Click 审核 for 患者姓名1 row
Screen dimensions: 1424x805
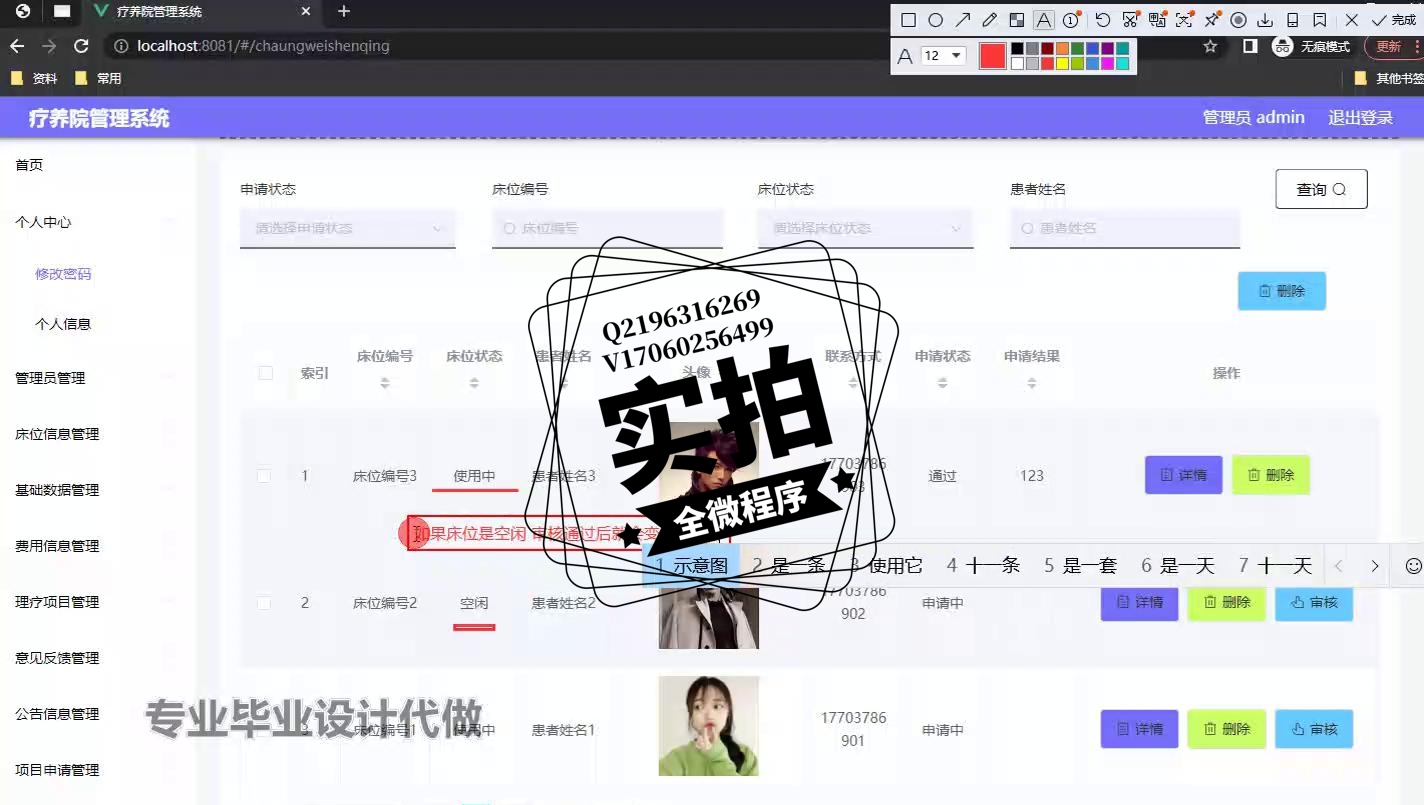[x=1314, y=729]
